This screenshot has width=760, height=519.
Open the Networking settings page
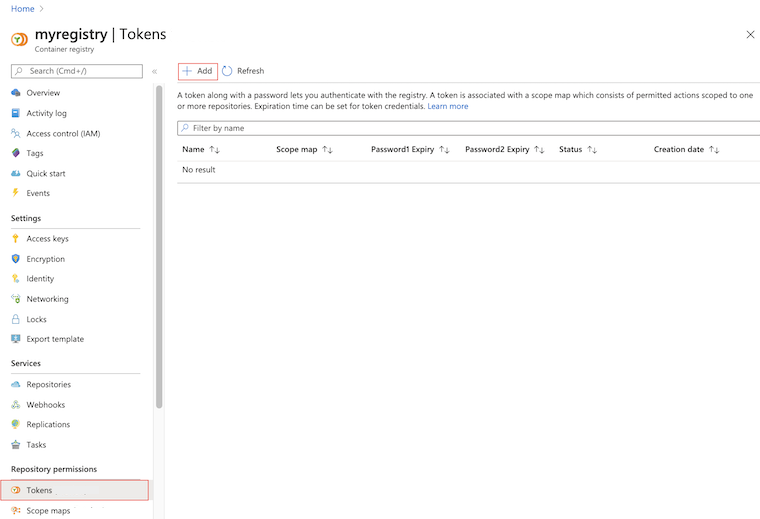(48, 299)
